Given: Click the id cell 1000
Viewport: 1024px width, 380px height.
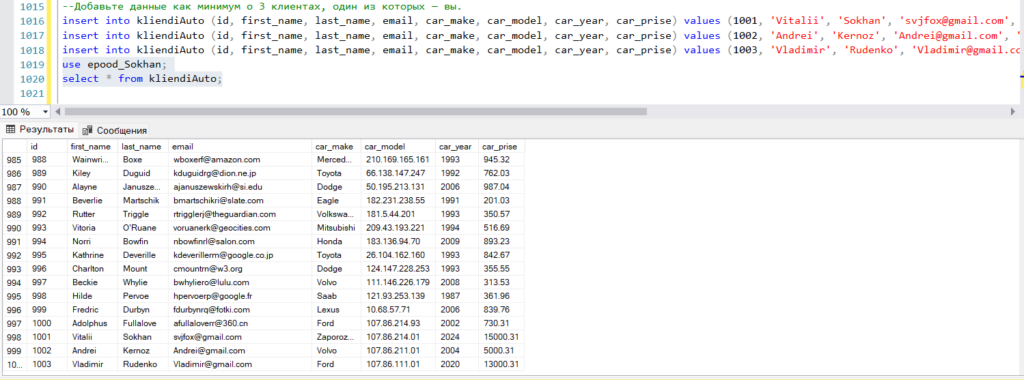Looking at the screenshot, I should (47, 323).
